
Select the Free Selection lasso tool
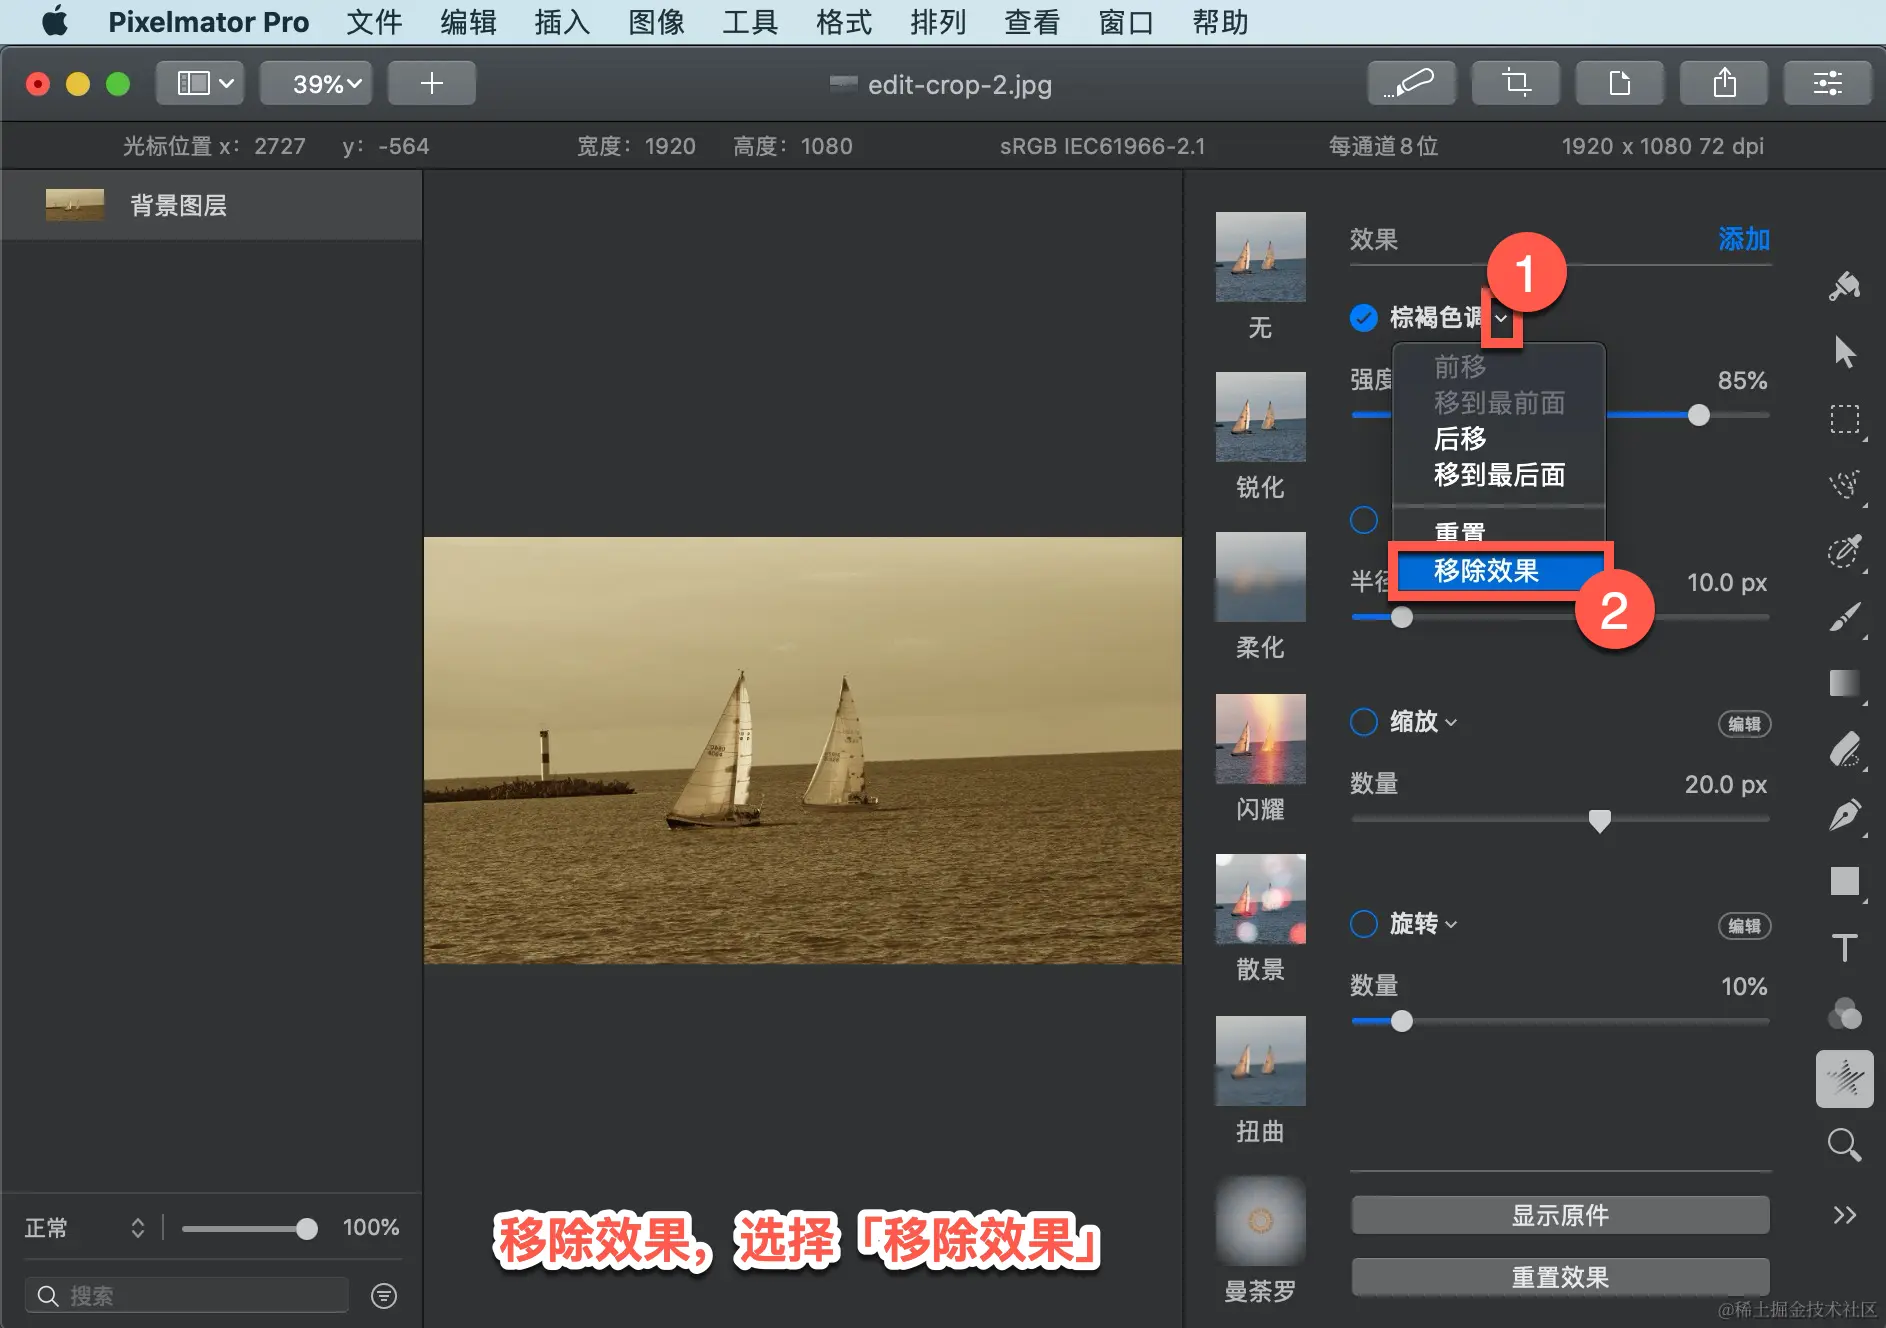click(x=1844, y=485)
